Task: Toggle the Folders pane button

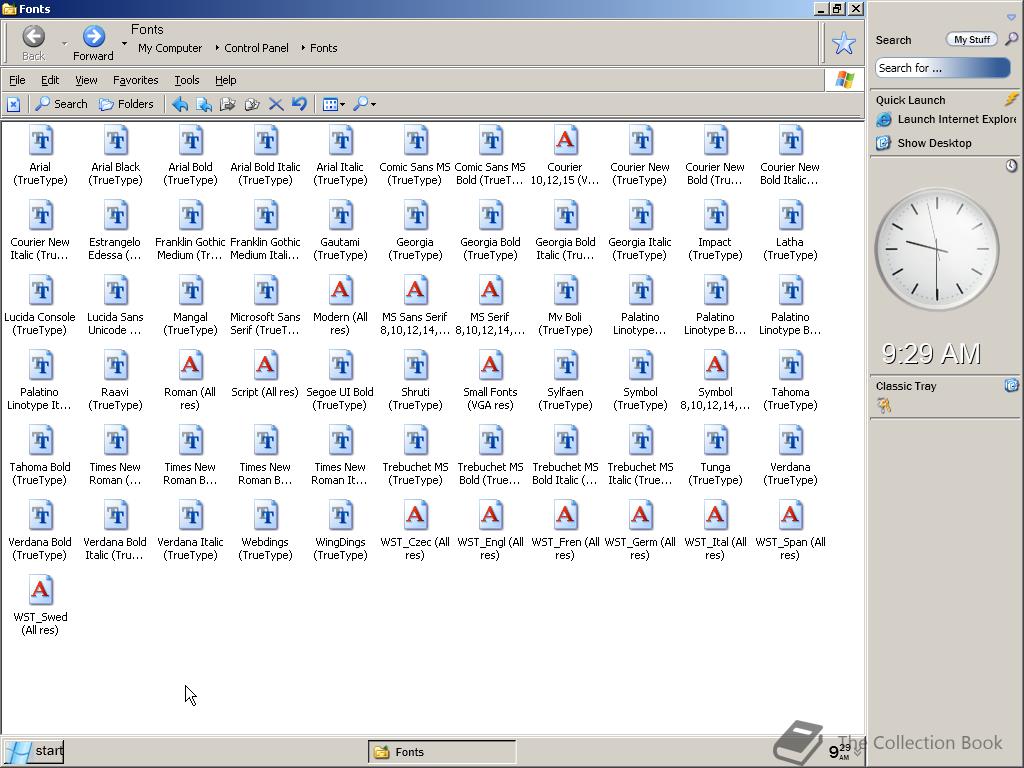Action: [x=127, y=104]
